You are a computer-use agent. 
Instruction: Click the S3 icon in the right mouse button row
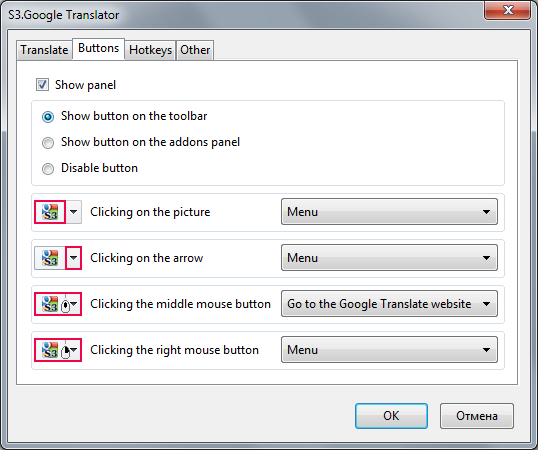click(x=50, y=350)
